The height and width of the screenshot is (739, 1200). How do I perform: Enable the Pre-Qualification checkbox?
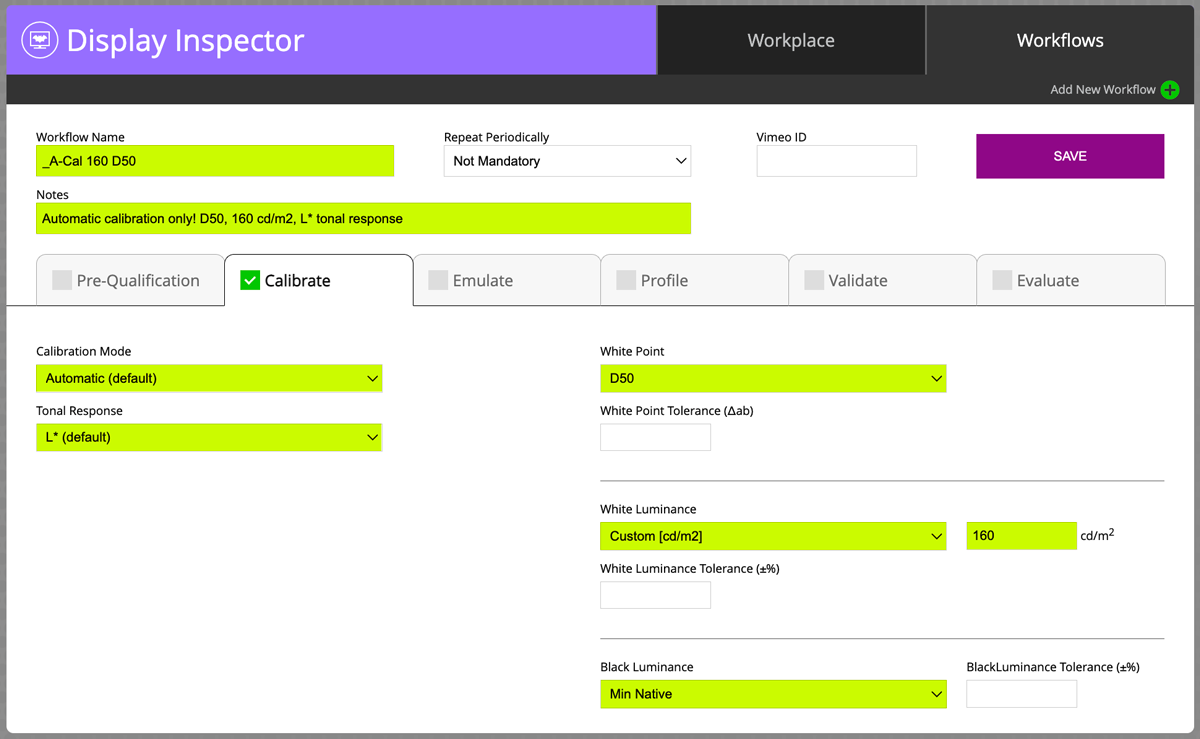click(x=62, y=281)
